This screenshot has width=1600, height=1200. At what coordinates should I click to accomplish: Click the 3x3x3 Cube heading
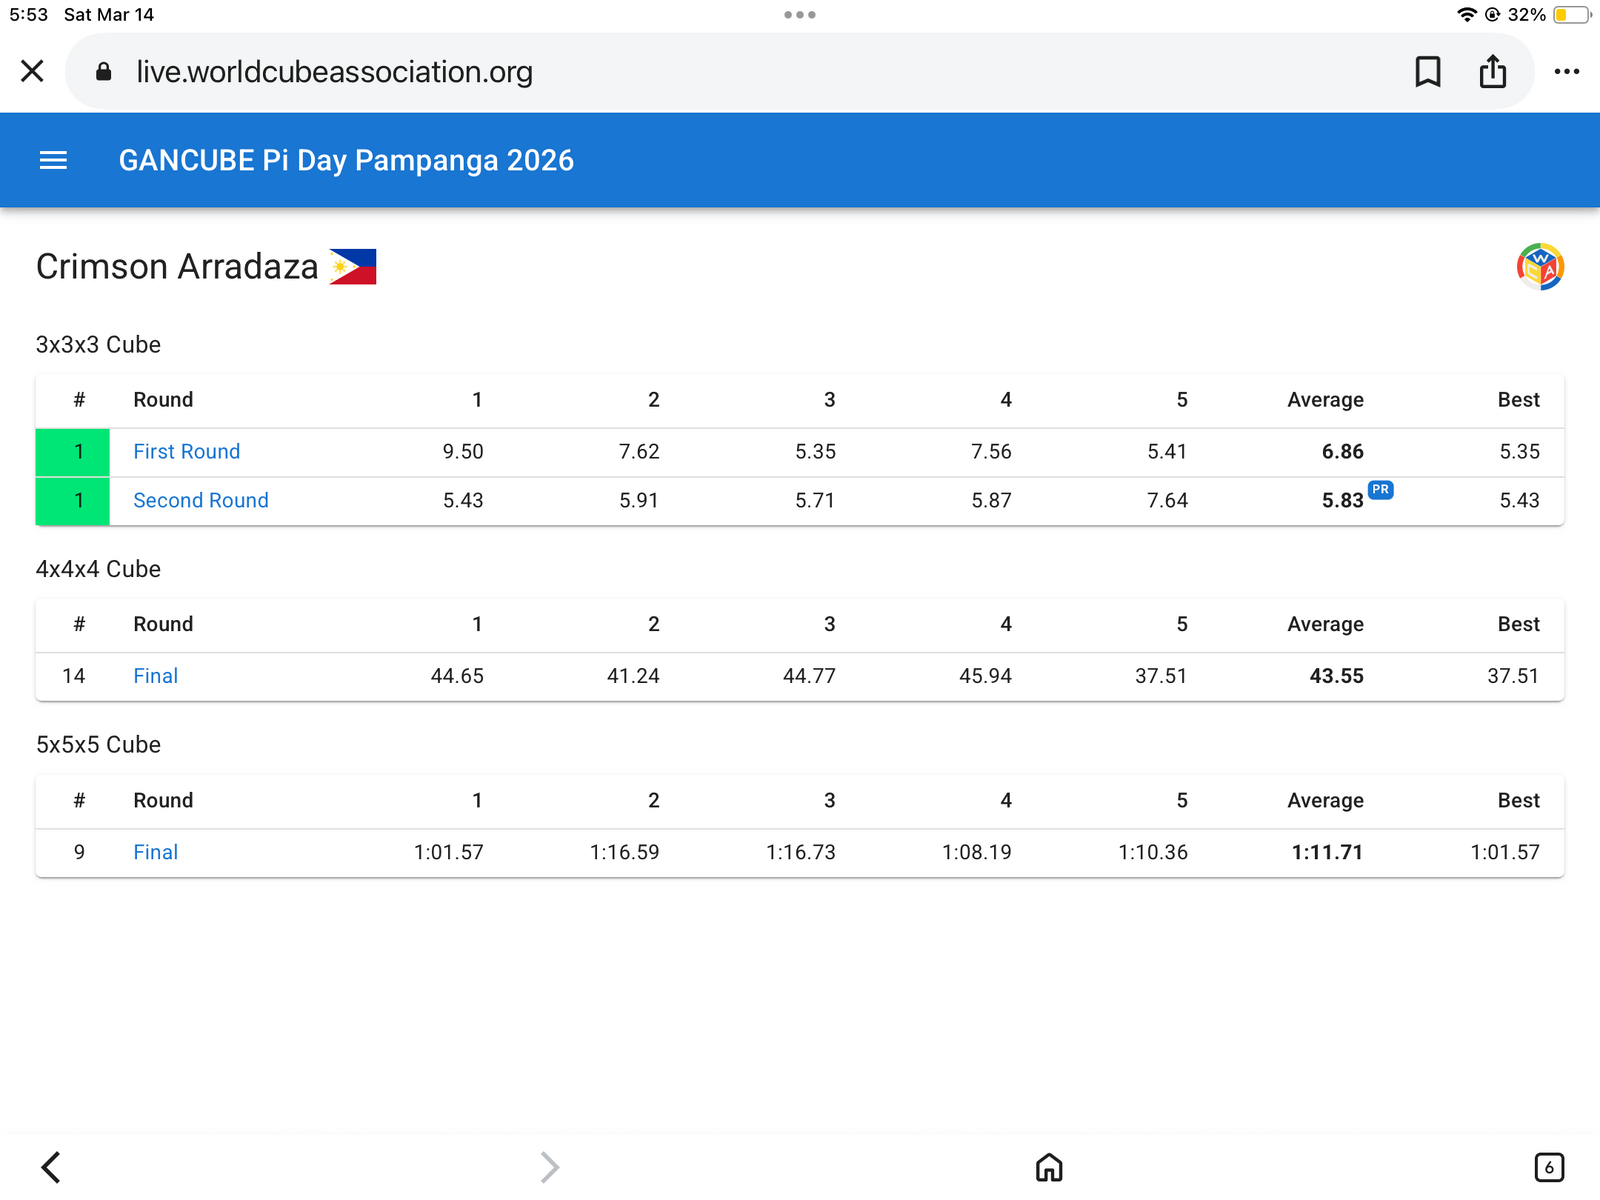(98, 345)
